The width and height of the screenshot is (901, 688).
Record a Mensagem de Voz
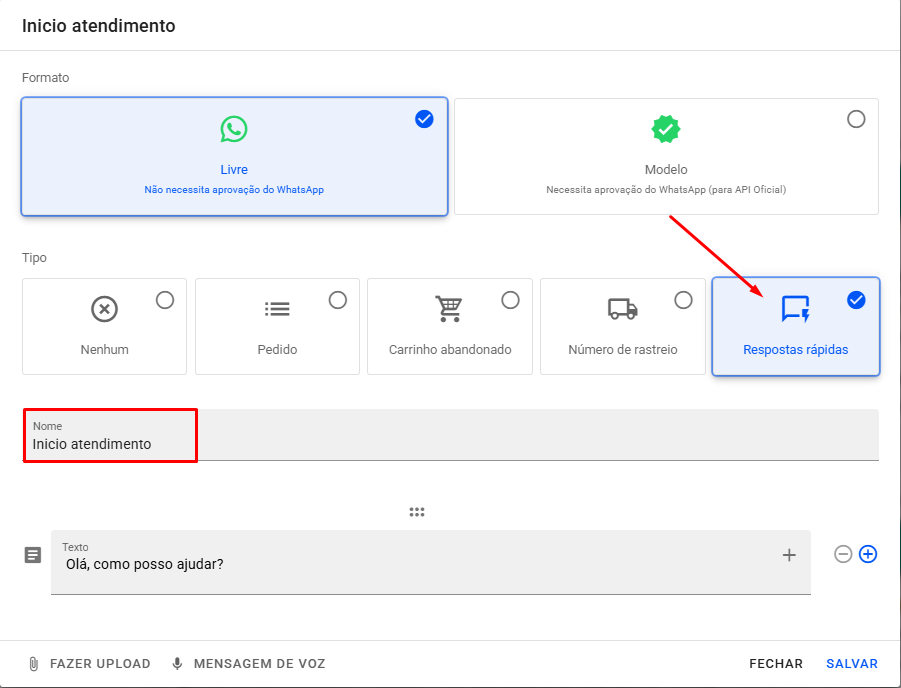[x=248, y=664]
